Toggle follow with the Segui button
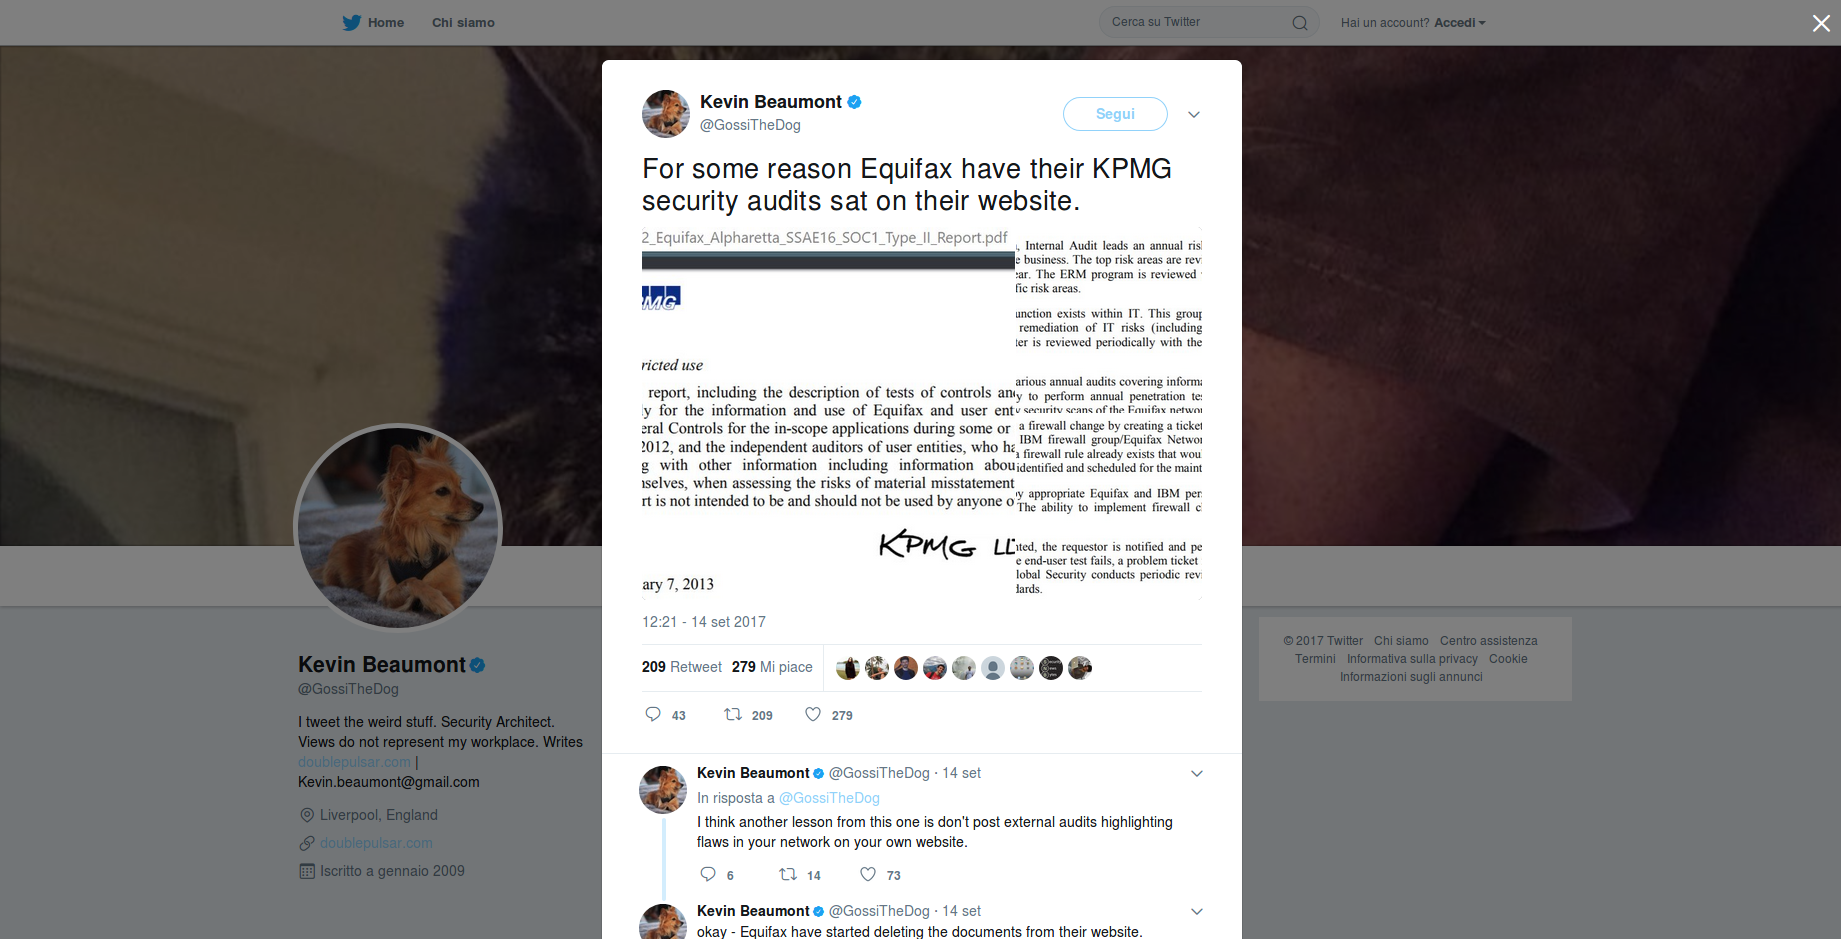 (1115, 114)
